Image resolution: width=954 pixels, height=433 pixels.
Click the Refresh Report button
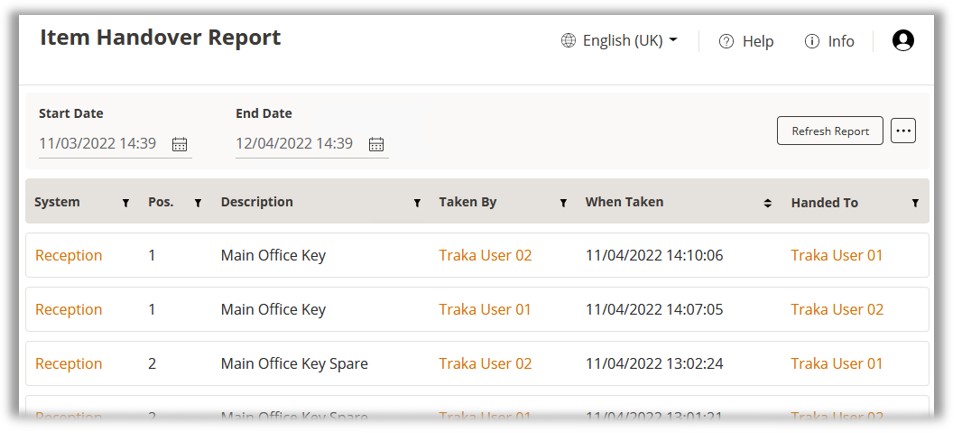pos(830,131)
